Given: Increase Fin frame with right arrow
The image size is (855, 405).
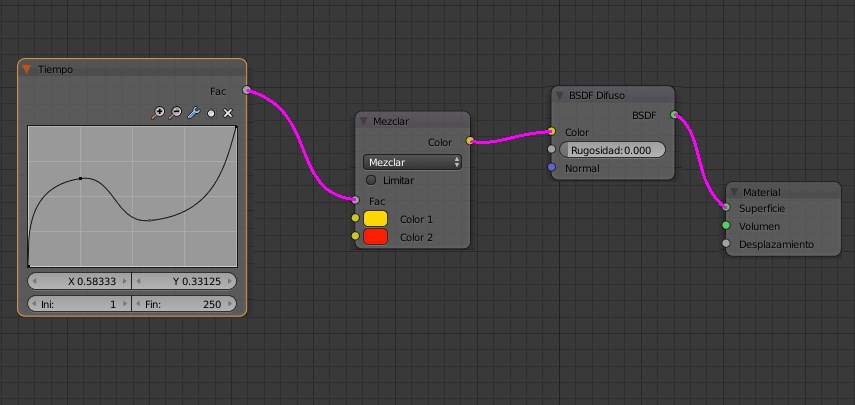Looking at the screenshot, I should (x=230, y=304).
